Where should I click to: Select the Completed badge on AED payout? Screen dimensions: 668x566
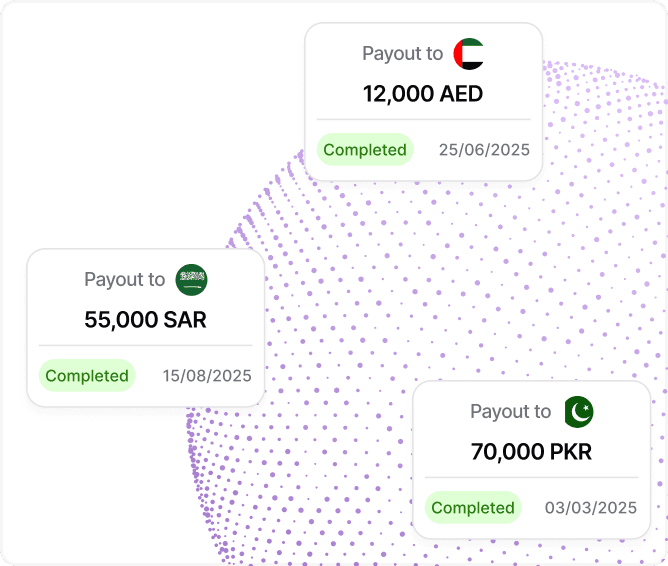point(365,149)
